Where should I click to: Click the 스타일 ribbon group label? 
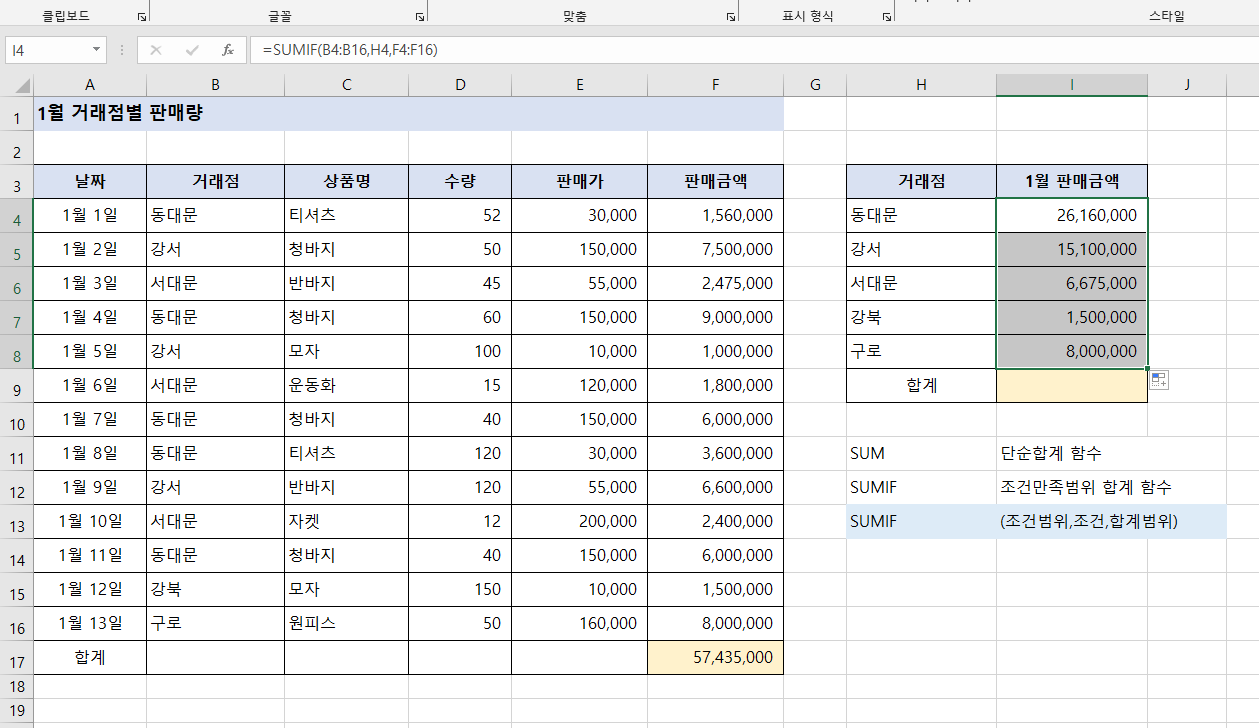(1166, 17)
